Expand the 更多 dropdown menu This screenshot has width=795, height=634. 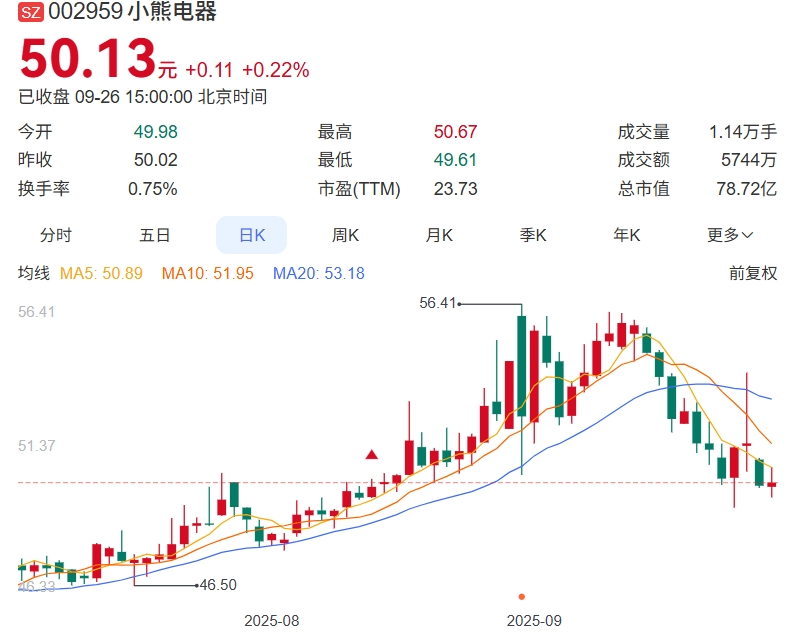pyautogui.click(x=730, y=235)
